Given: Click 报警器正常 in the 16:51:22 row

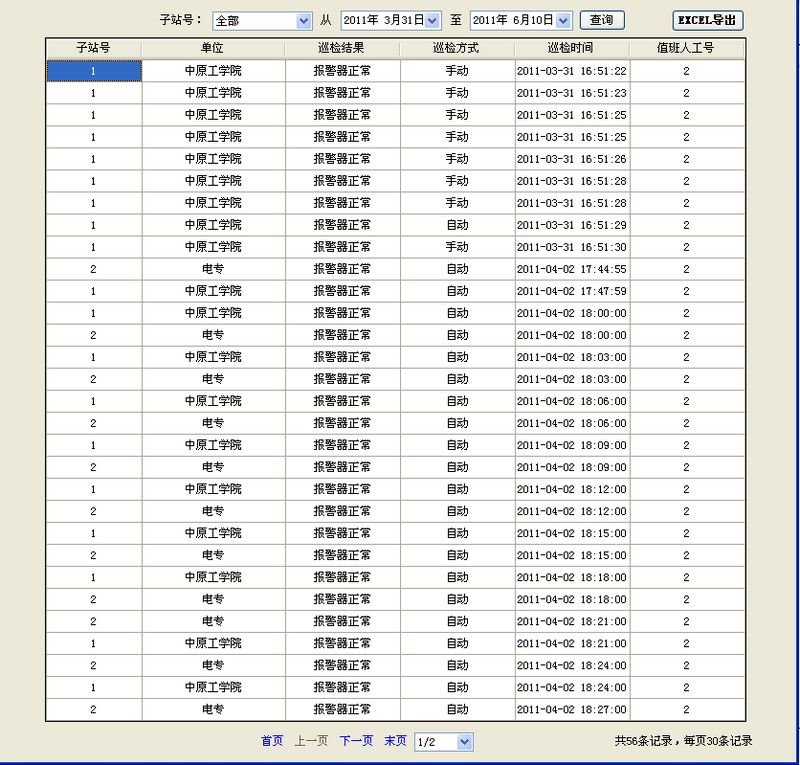Looking at the screenshot, I should [x=342, y=71].
